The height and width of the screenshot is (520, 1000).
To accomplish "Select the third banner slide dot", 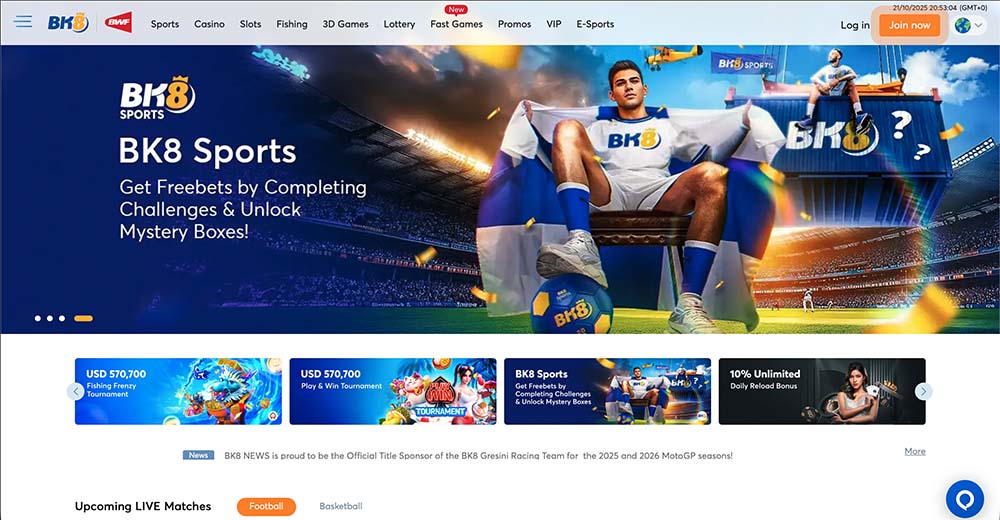I will (62, 318).
